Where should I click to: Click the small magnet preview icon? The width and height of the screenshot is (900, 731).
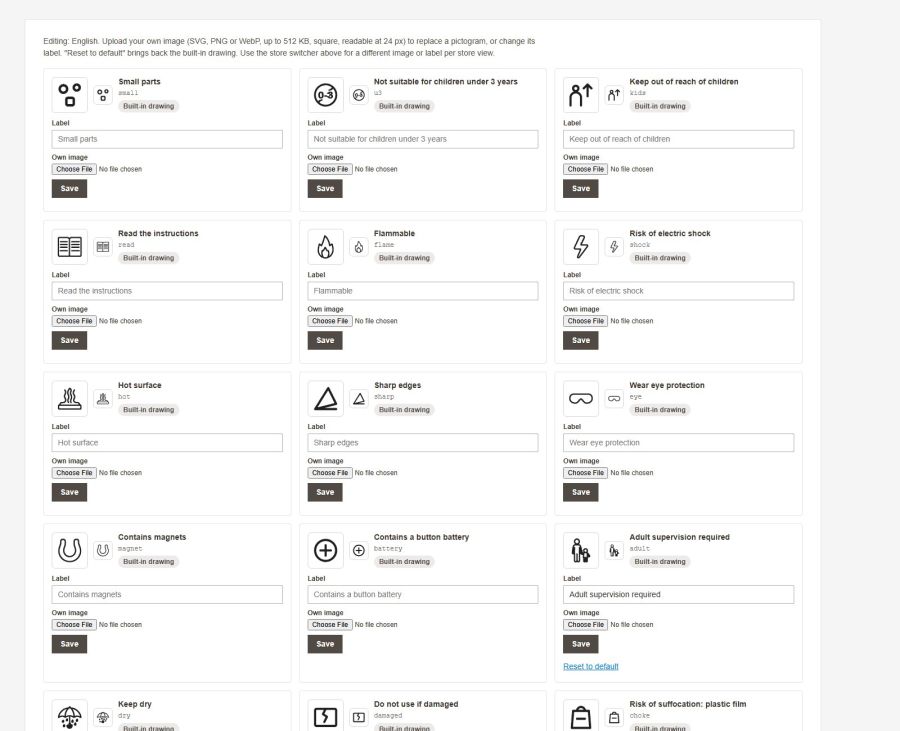point(103,550)
